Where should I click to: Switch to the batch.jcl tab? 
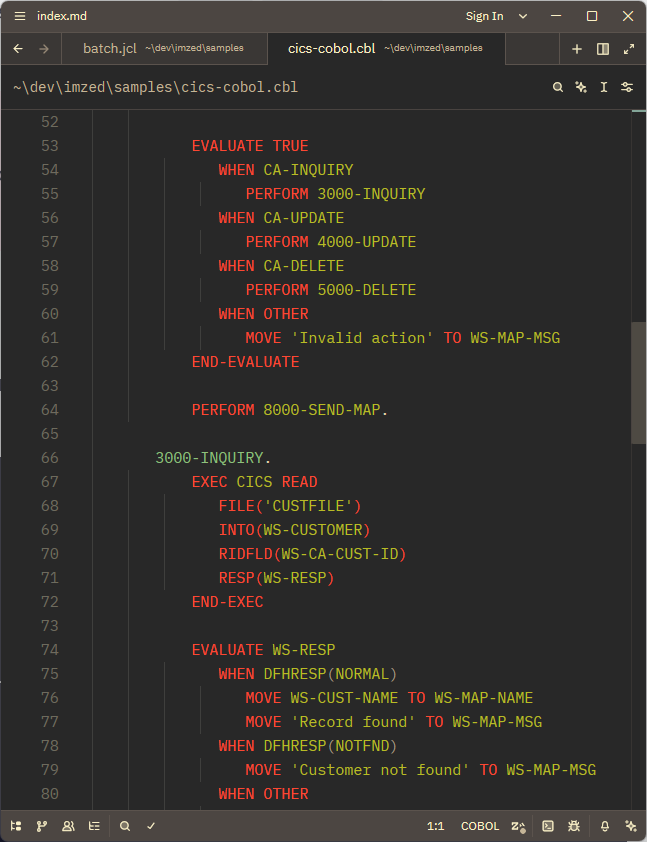[164, 49]
